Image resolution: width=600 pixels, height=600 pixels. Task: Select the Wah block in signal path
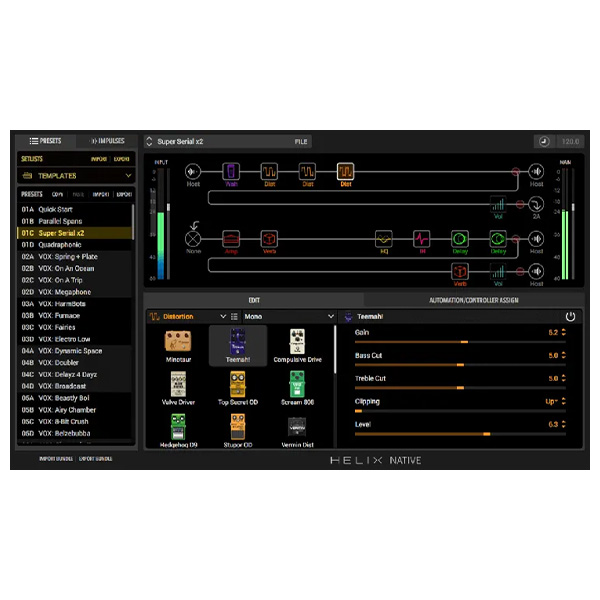(231, 171)
